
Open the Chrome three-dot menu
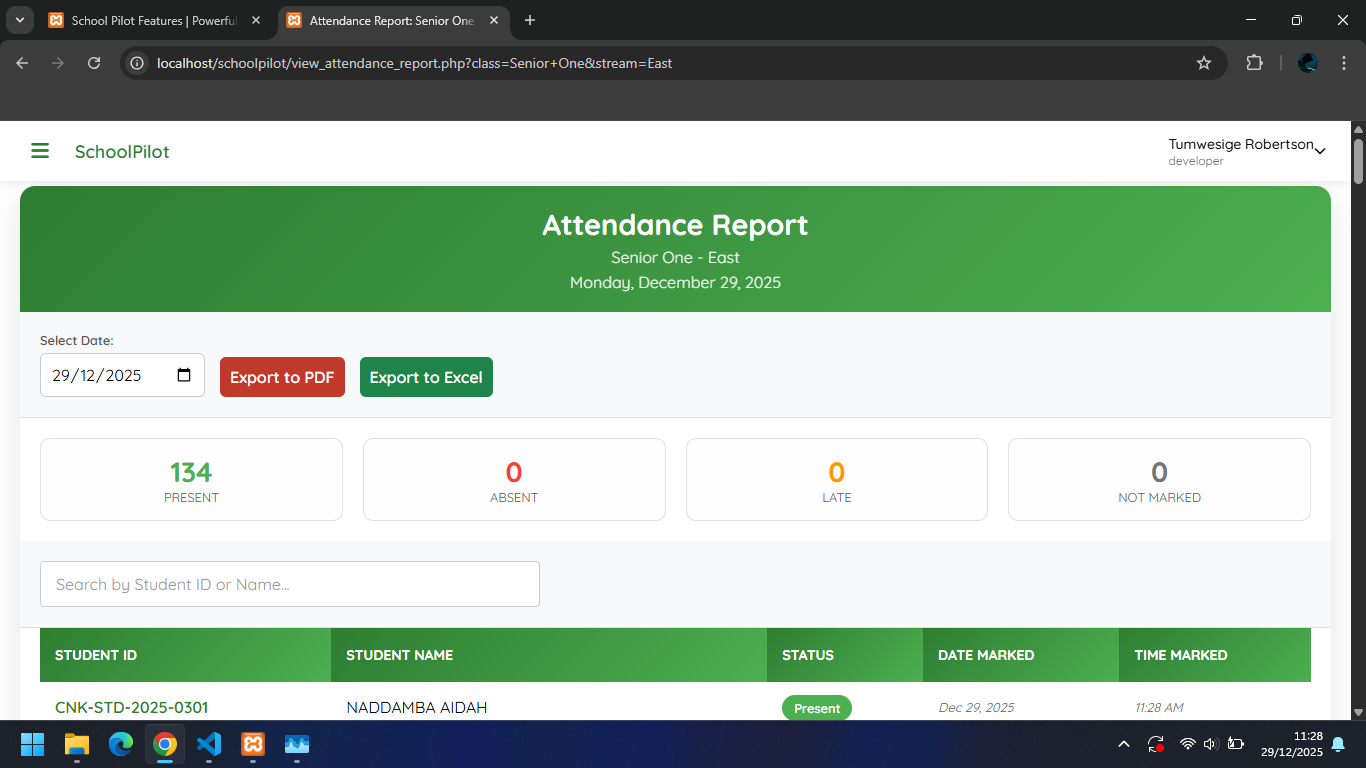[1344, 62]
